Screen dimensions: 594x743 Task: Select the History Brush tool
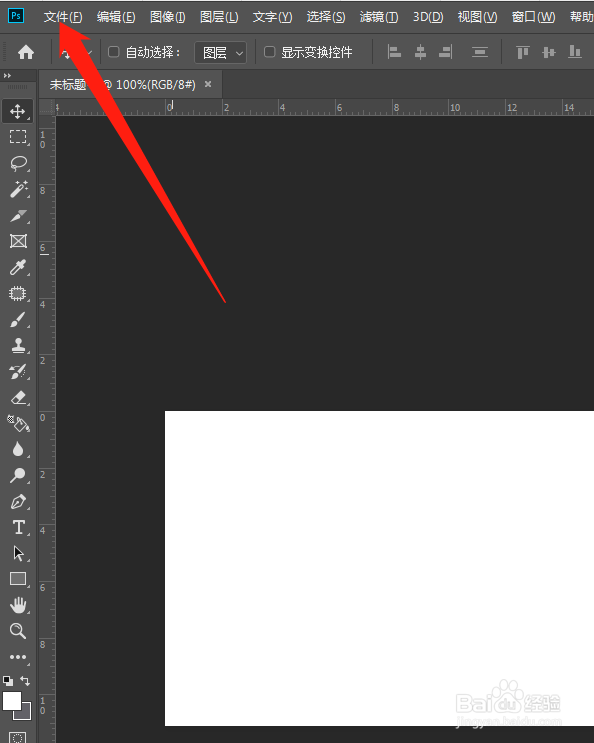point(18,372)
